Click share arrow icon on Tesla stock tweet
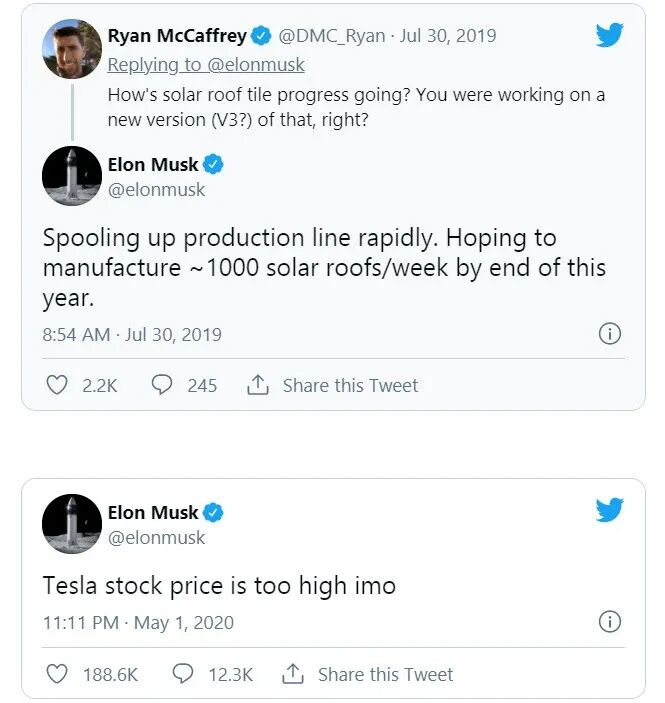Image resolution: width=665 pixels, height=703 pixels. click(x=292, y=674)
